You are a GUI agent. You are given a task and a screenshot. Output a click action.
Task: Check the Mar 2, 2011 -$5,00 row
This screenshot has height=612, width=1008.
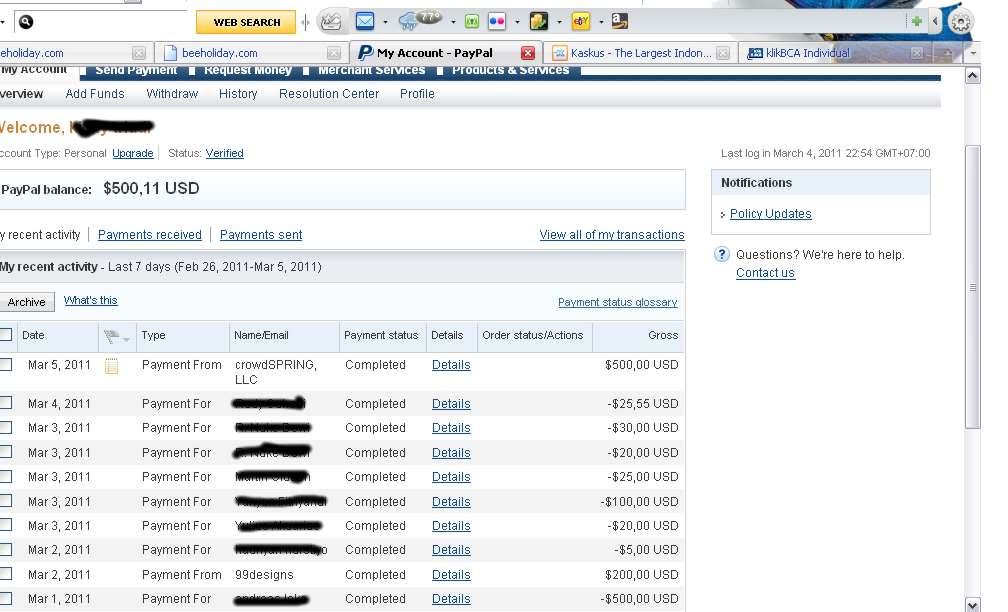point(6,550)
